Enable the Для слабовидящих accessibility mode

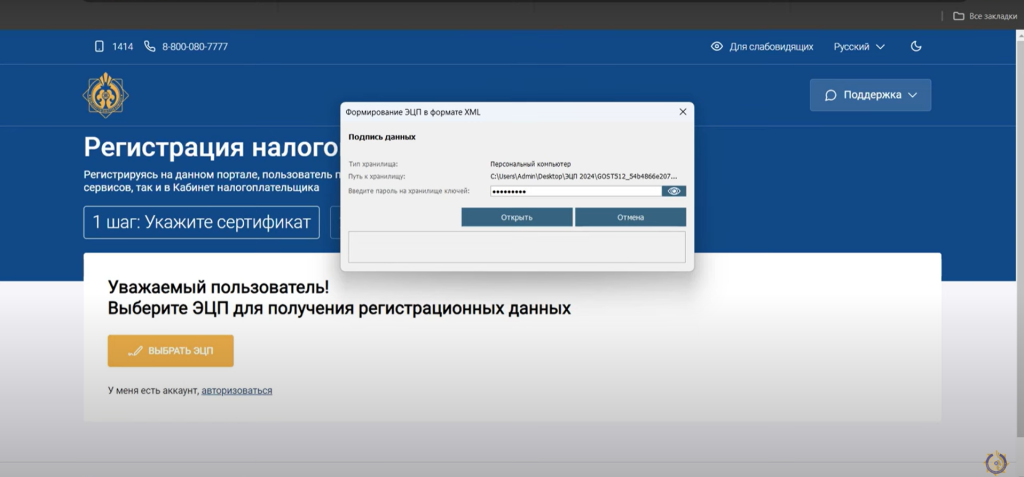762,47
